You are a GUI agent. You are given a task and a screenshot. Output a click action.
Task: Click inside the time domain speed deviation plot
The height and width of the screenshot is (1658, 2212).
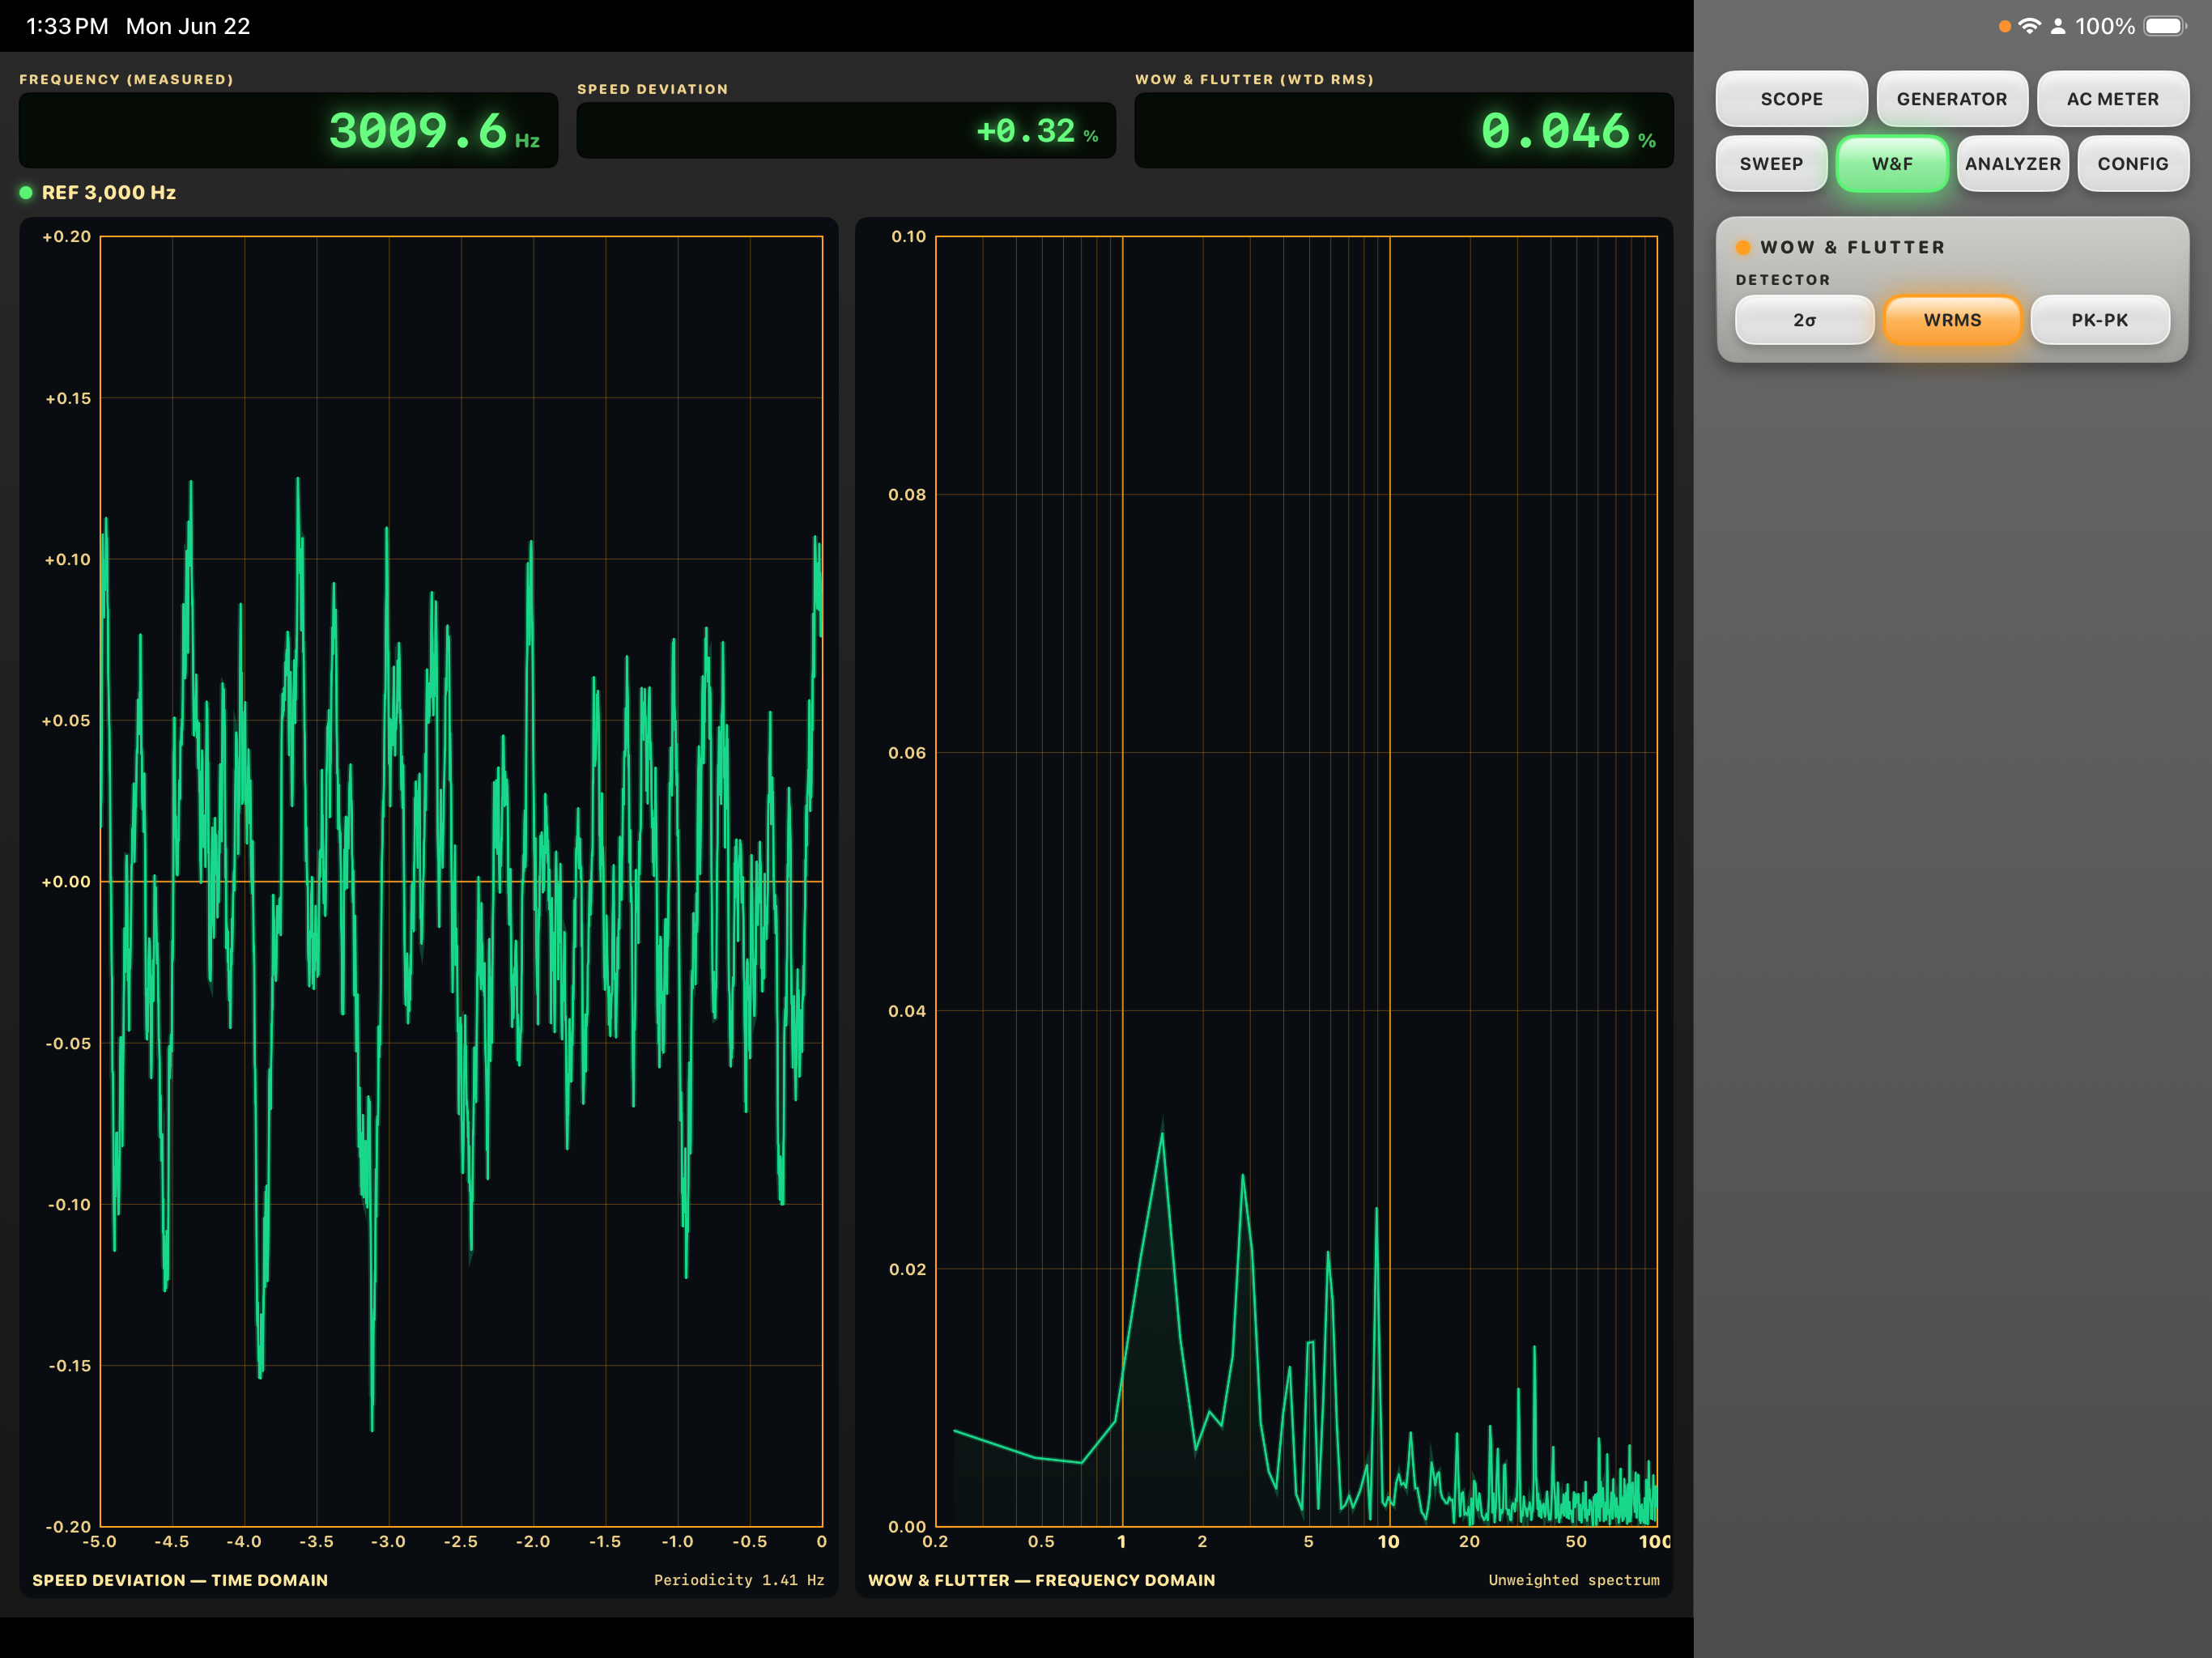461,881
